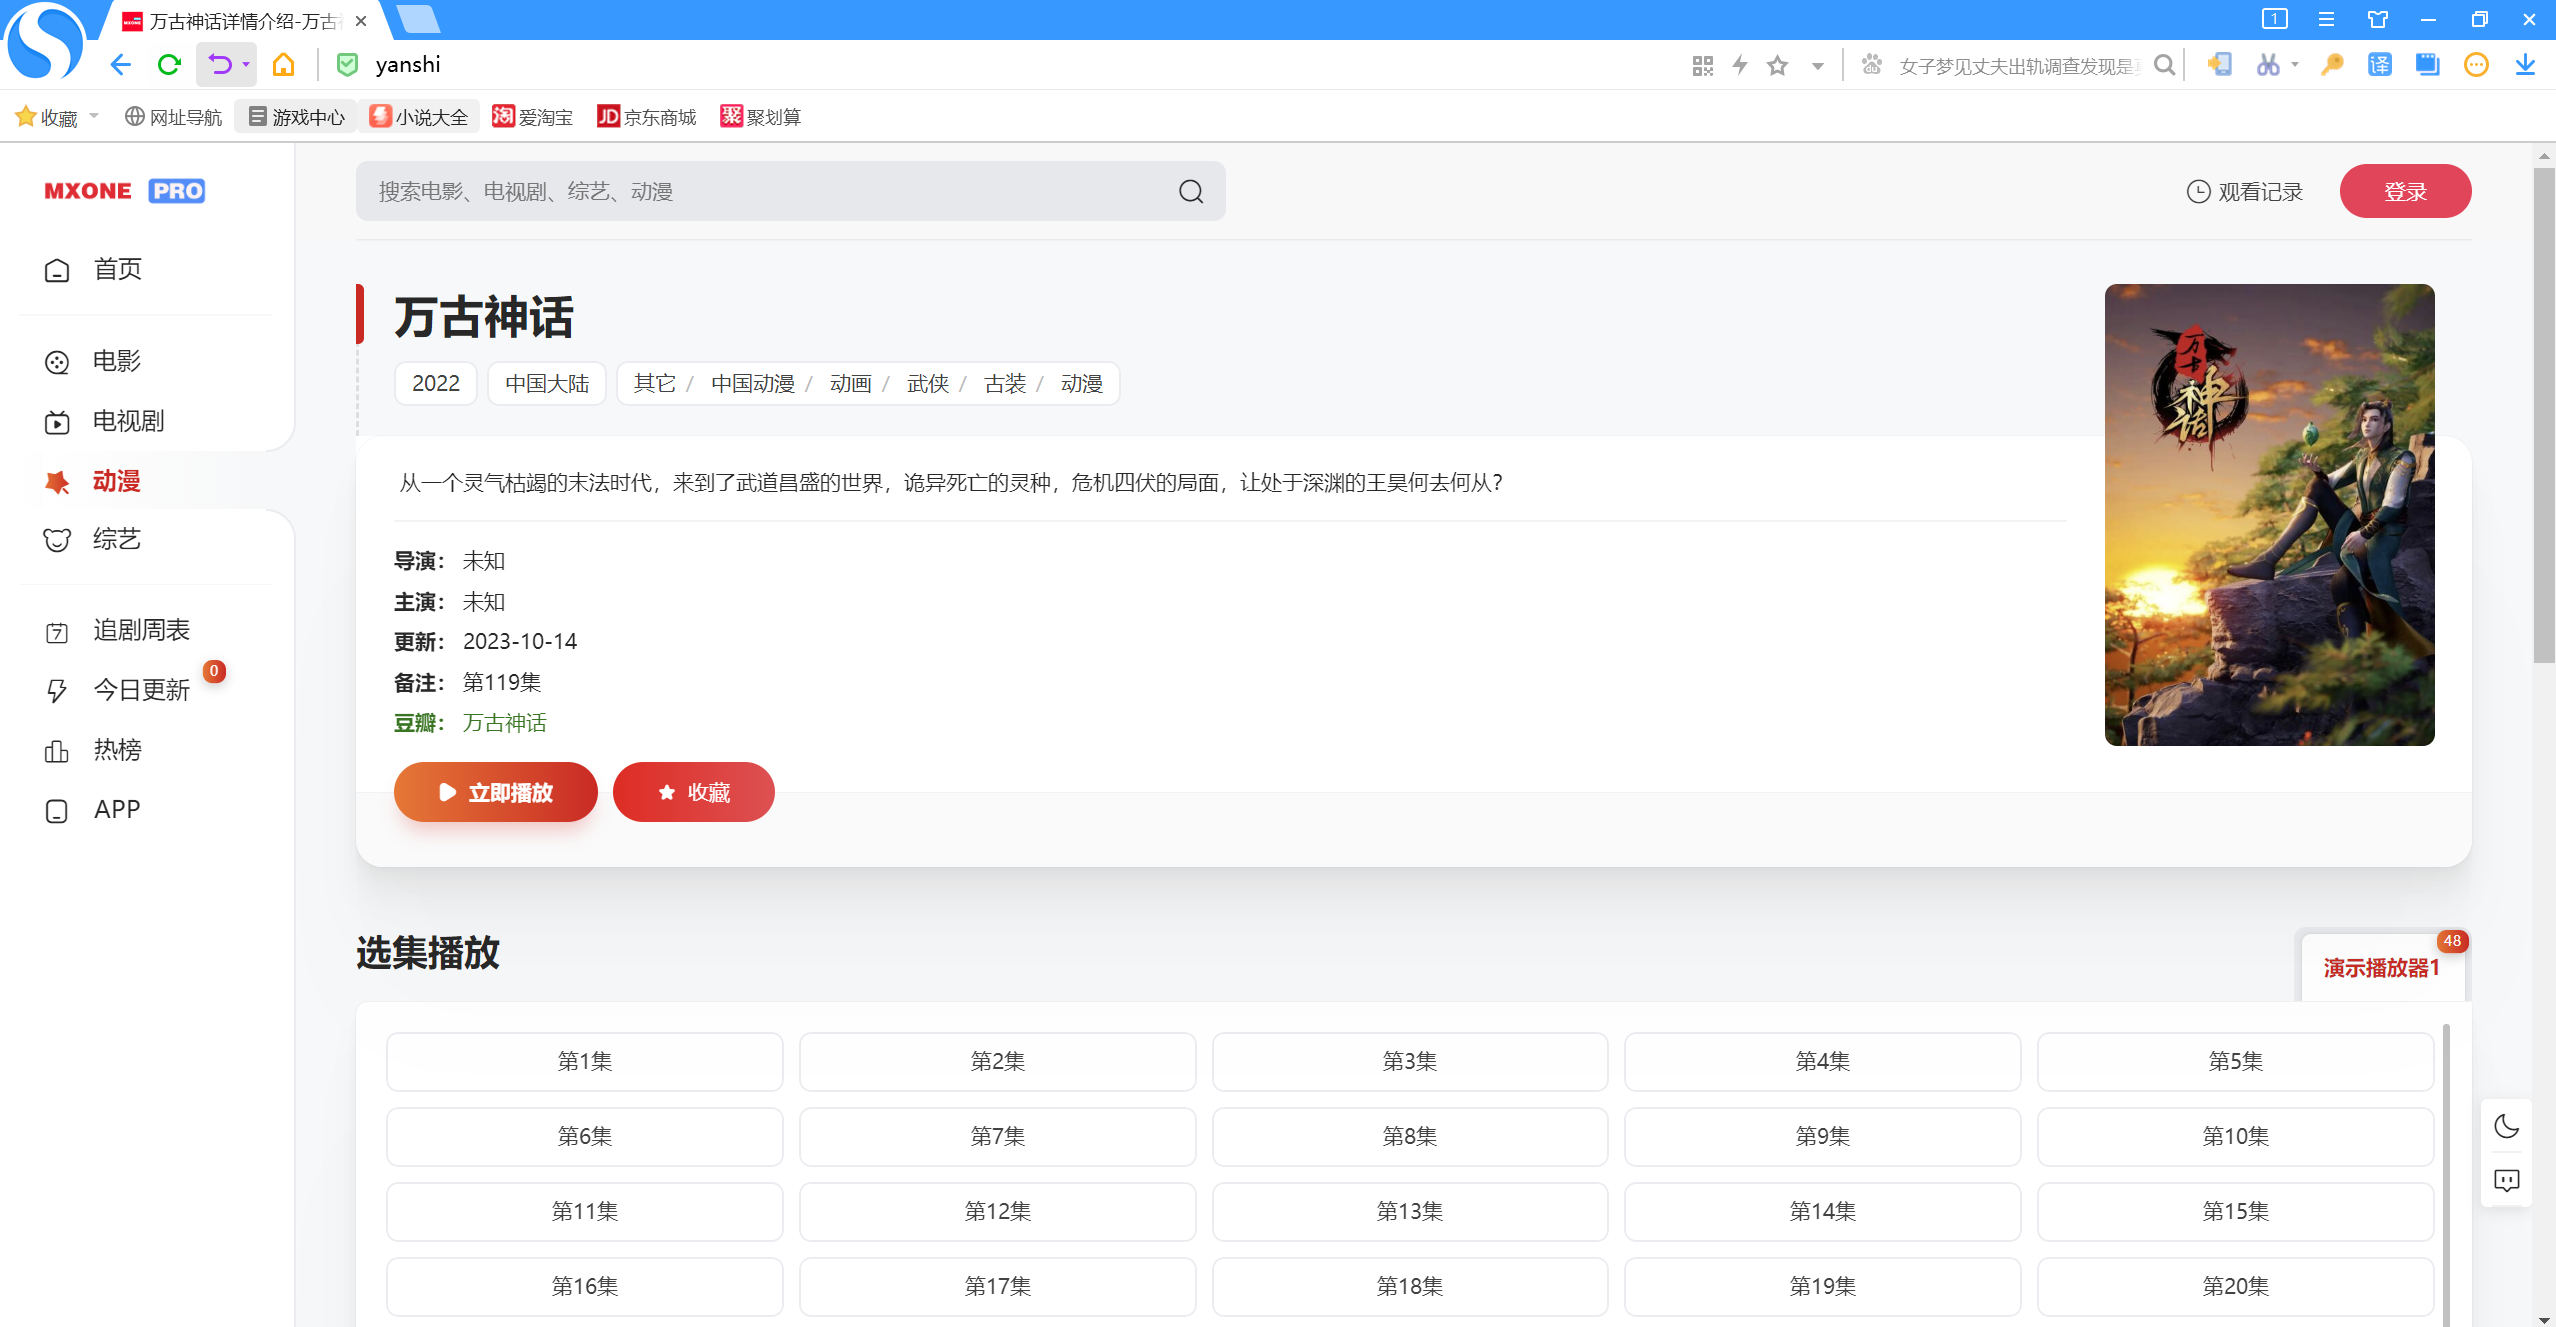The width and height of the screenshot is (2556, 1327).
Task: Open dropdown arrow next to scissors icon
Action: (2295, 65)
